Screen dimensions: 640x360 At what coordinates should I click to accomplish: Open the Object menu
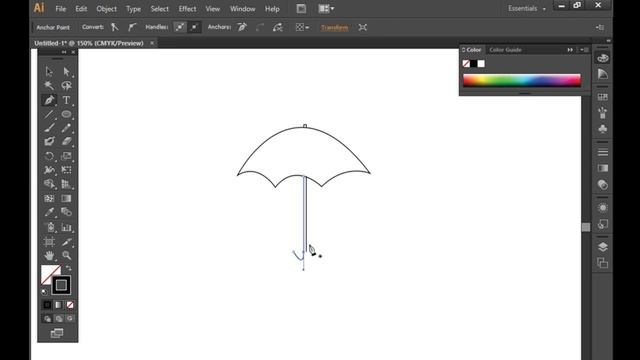click(107, 9)
